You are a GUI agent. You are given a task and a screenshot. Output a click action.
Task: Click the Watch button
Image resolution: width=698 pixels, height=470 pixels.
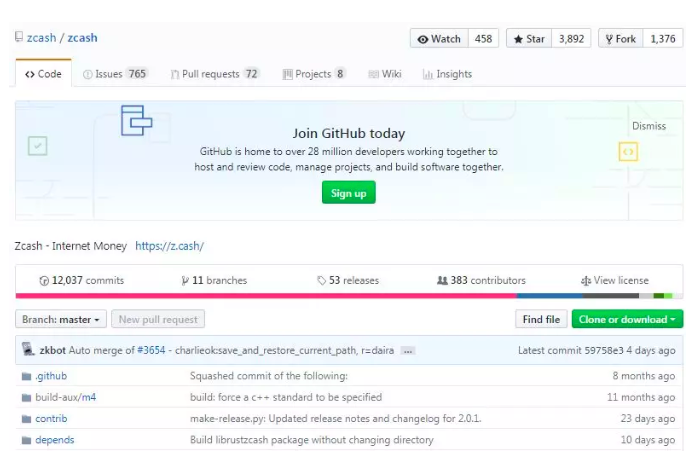(x=439, y=39)
